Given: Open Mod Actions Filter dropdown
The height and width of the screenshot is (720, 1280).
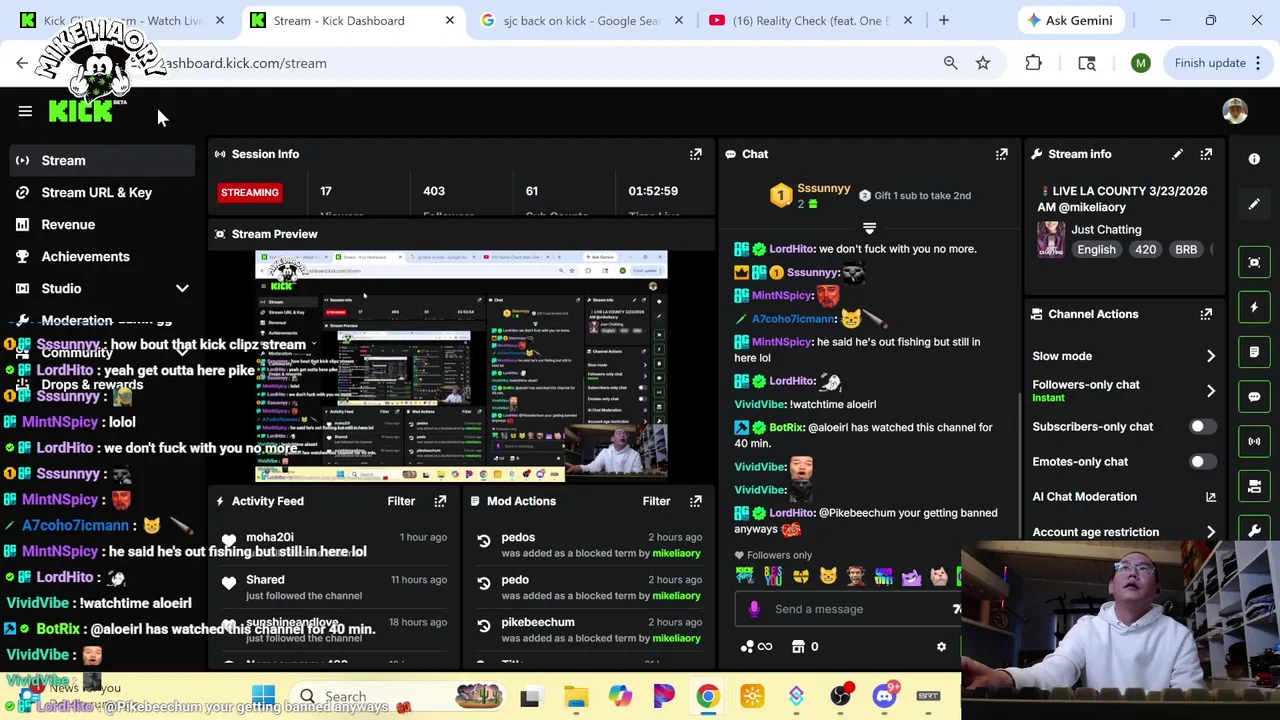Looking at the screenshot, I should click(656, 501).
